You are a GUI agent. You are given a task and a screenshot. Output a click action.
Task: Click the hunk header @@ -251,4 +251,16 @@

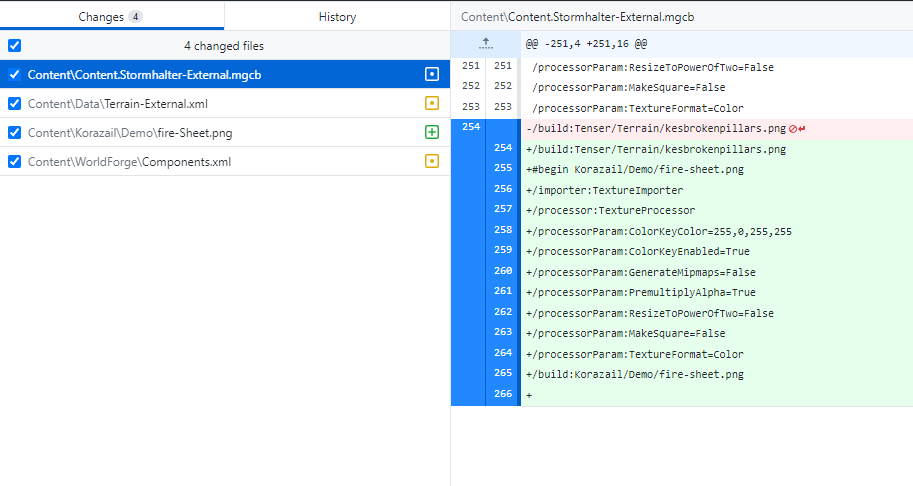586,44
